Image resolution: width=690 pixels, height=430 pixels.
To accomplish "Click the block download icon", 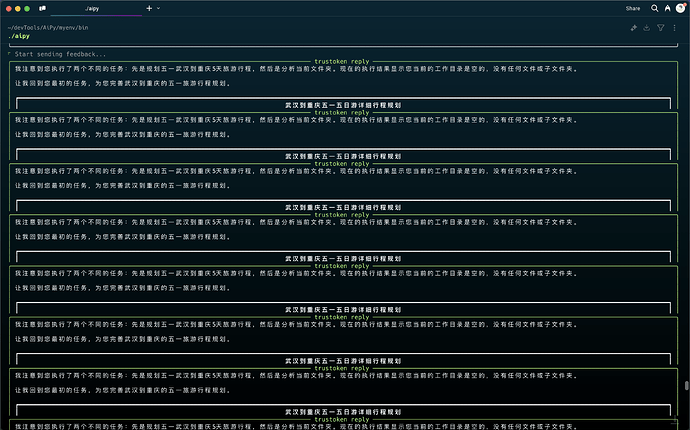I will [646, 28].
